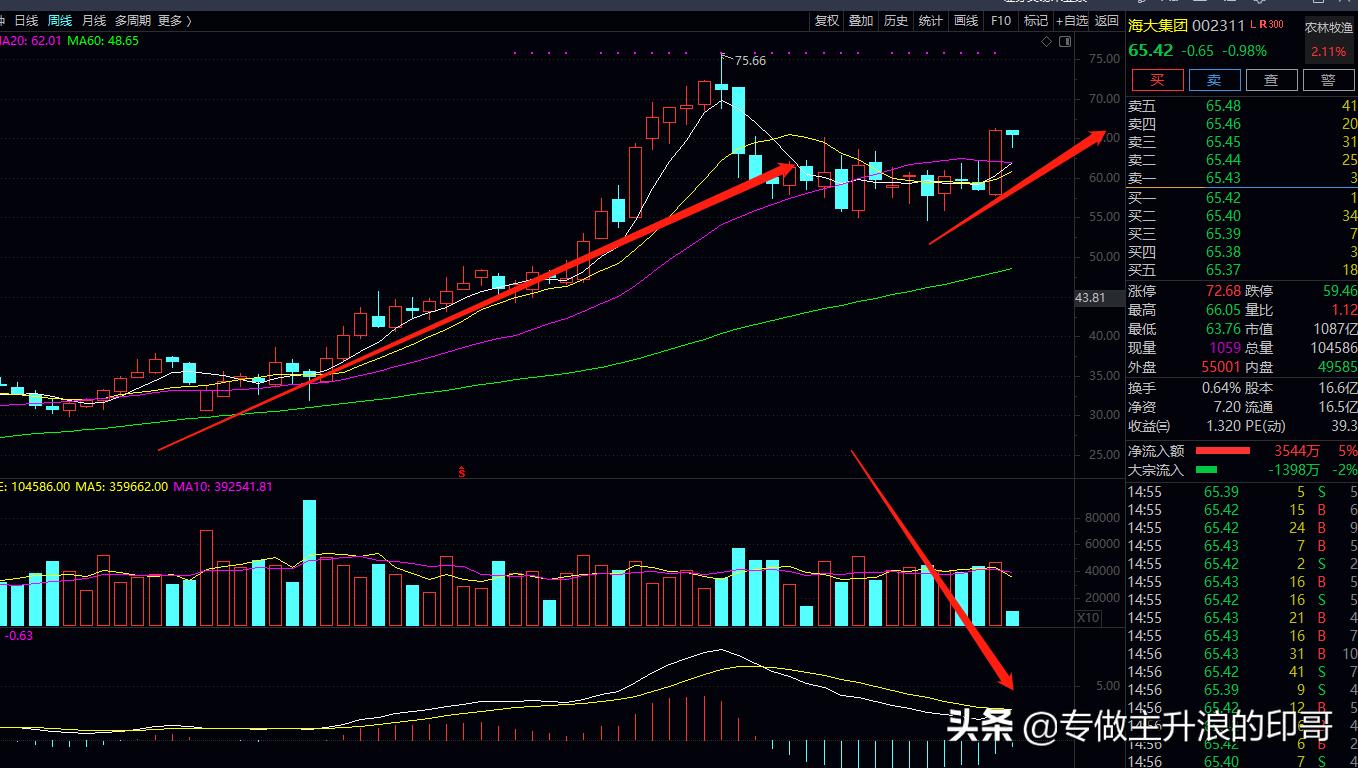Click the 叠加 overlay button
This screenshot has width=1358, height=768.
[x=861, y=20]
